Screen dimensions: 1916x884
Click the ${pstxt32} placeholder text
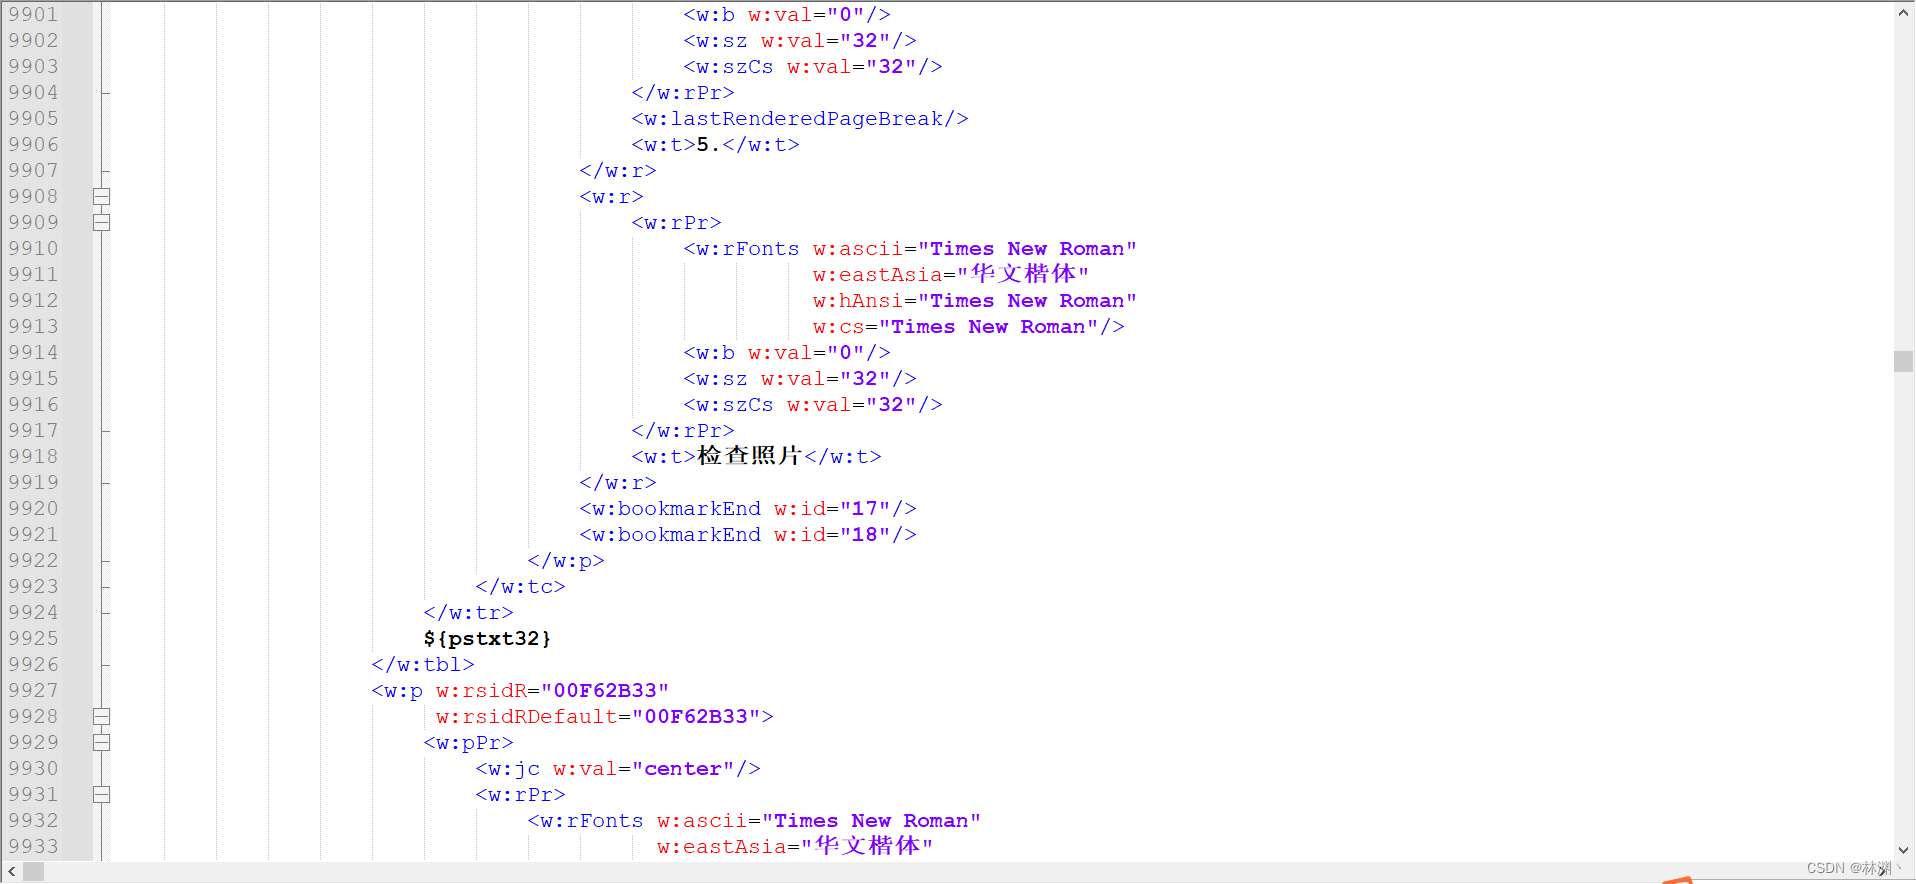coord(487,639)
